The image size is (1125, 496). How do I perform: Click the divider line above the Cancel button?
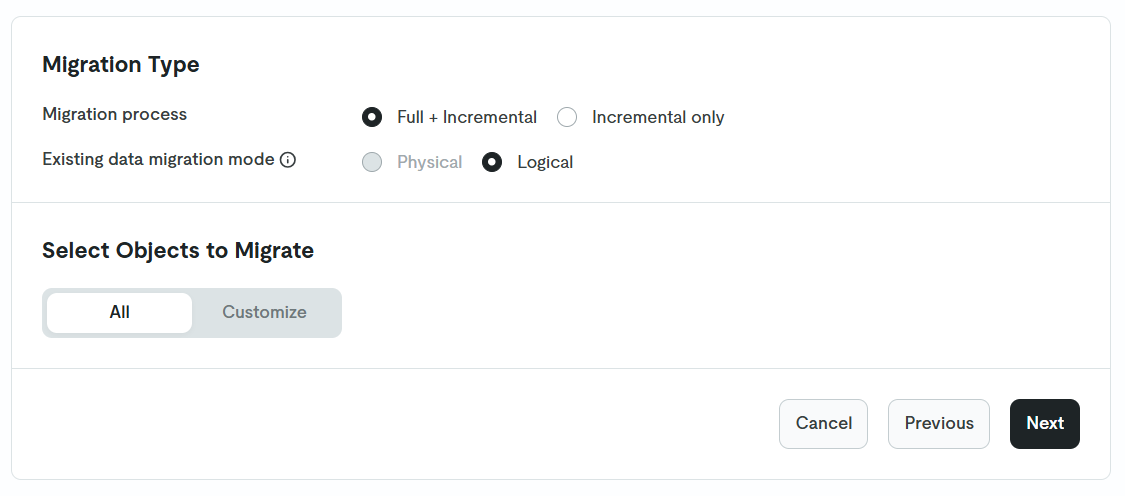click(561, 368)
